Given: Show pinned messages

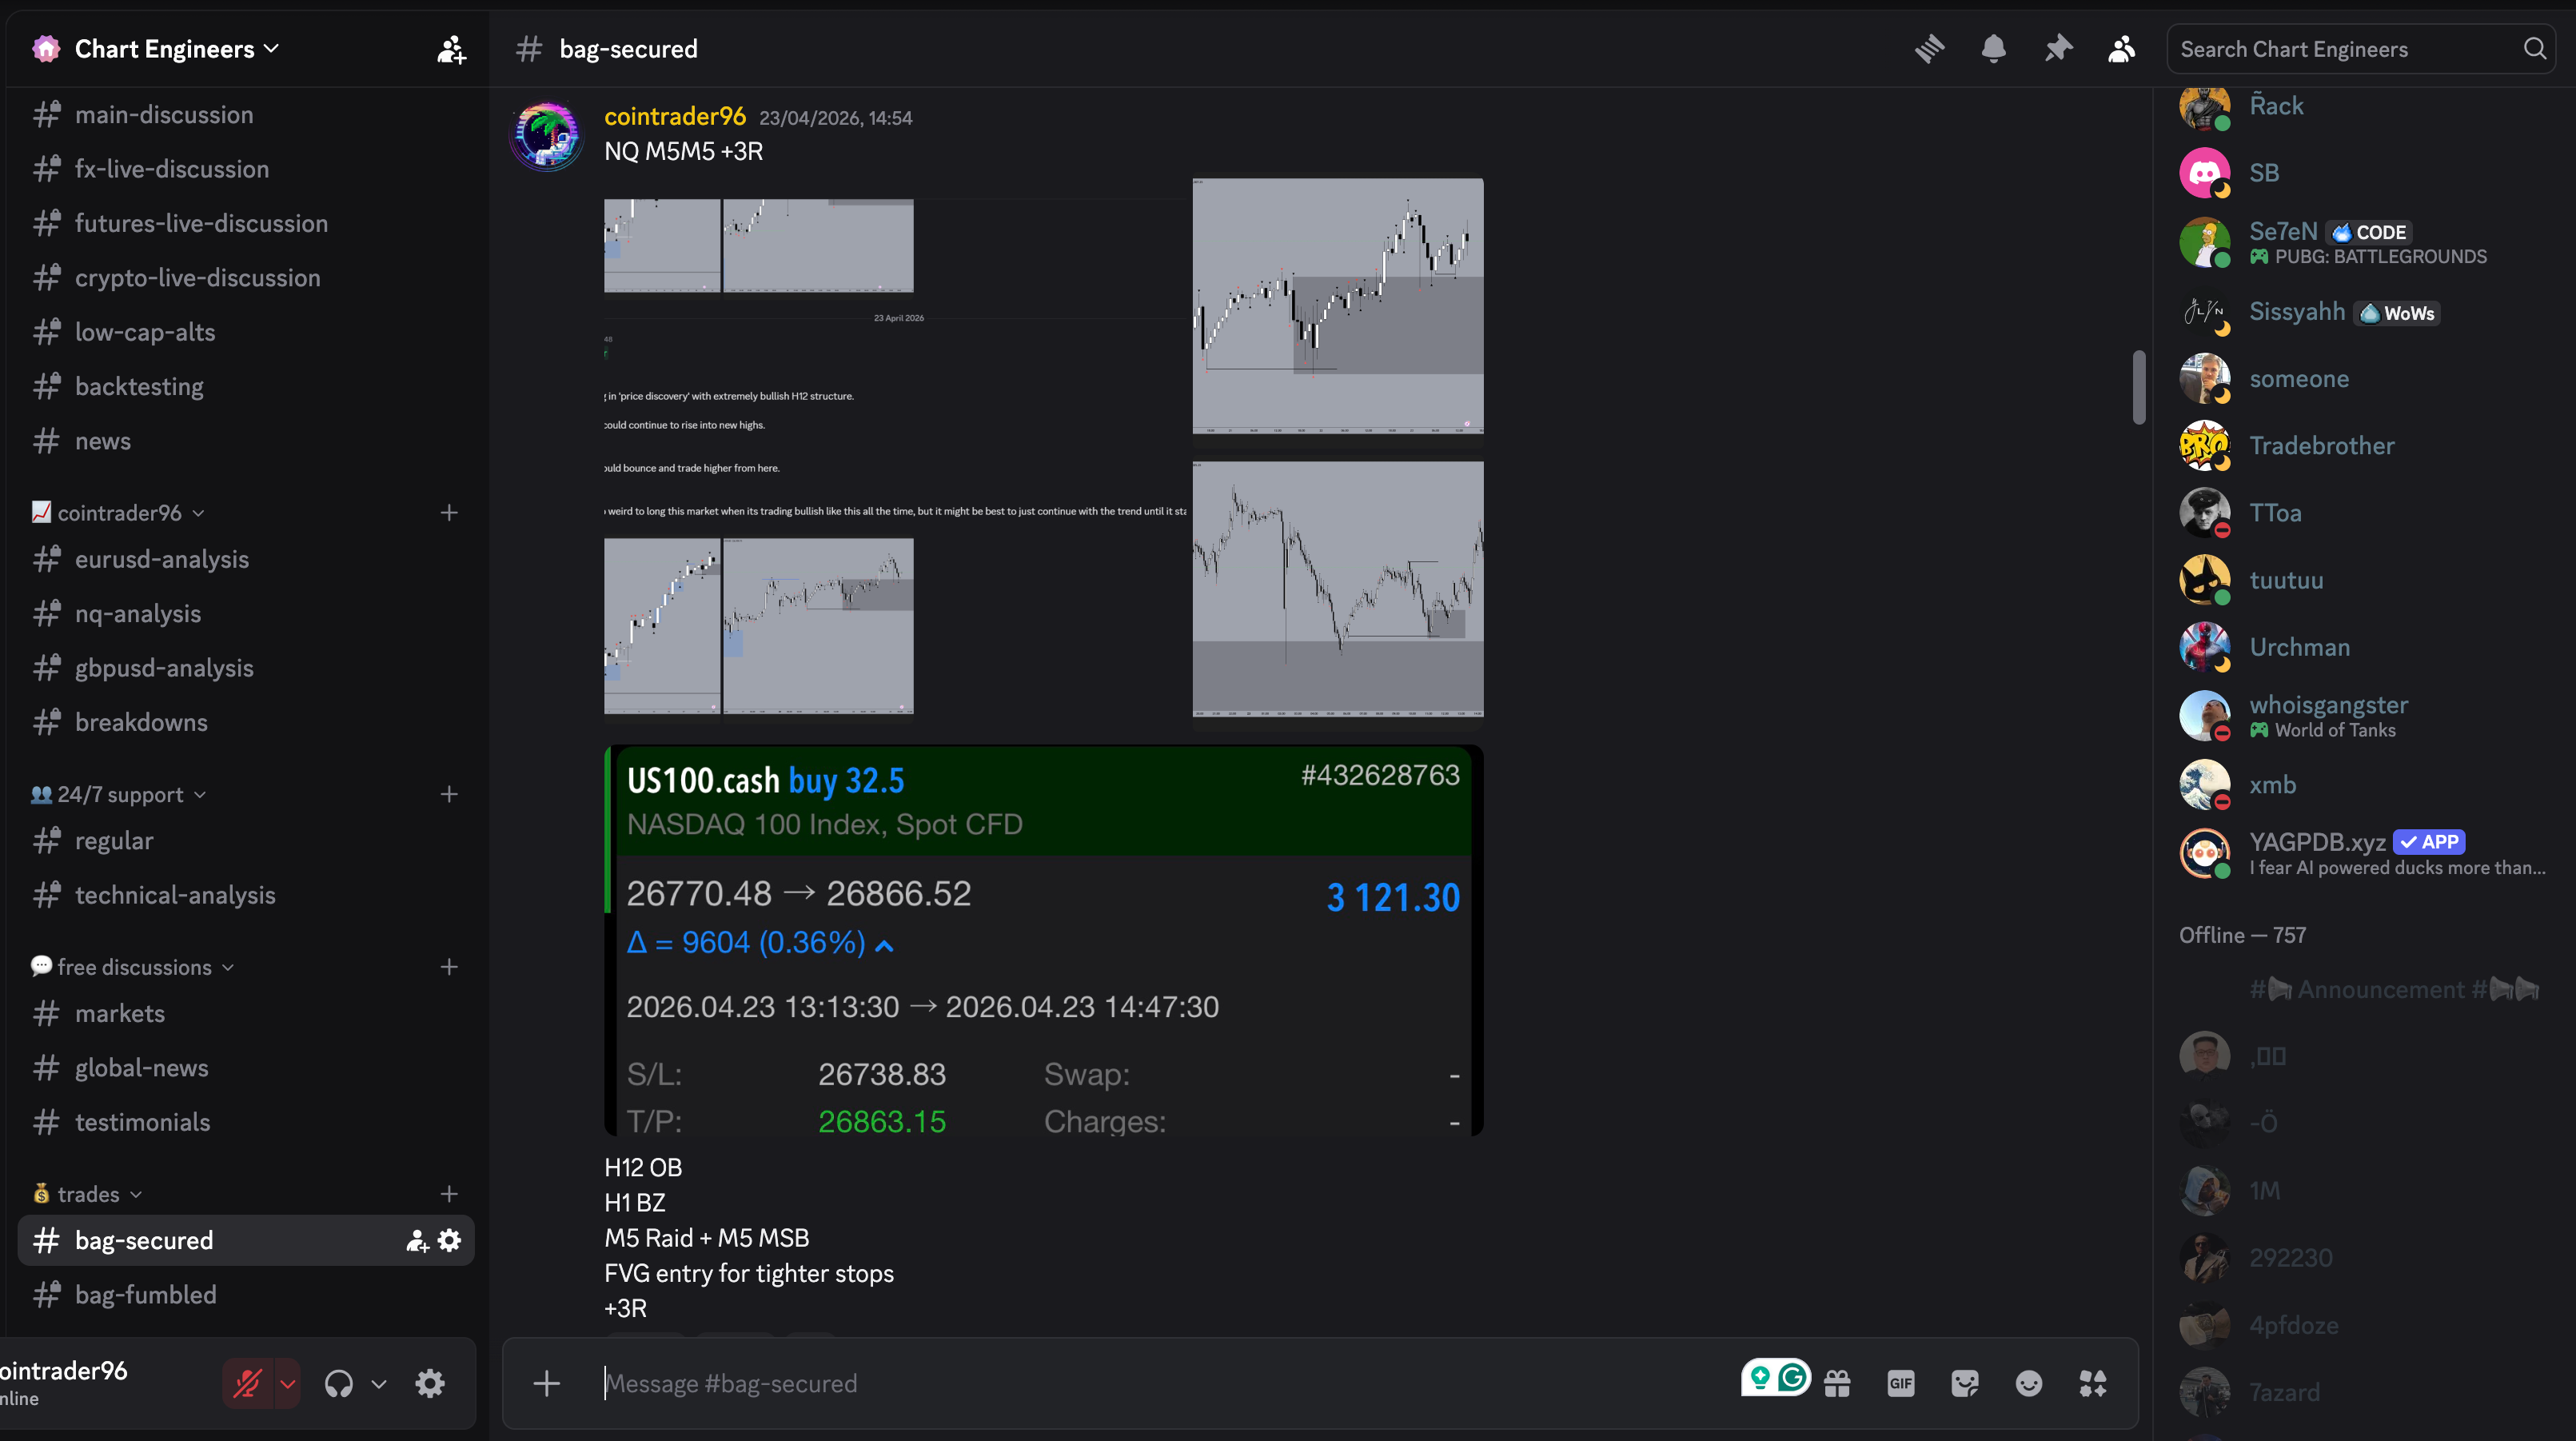Looking at the screenshot, I should pos(2058,49).
